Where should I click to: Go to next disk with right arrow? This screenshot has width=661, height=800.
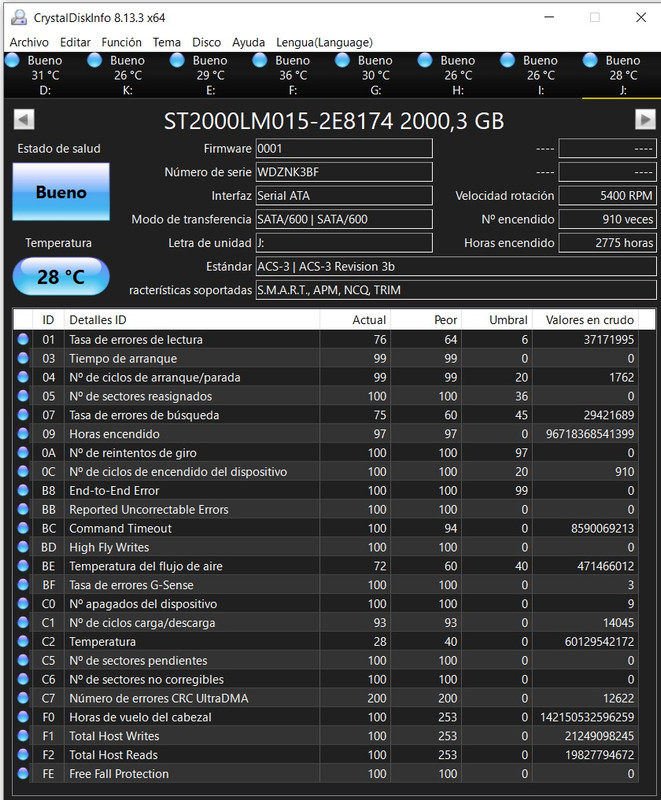(645, 120)
